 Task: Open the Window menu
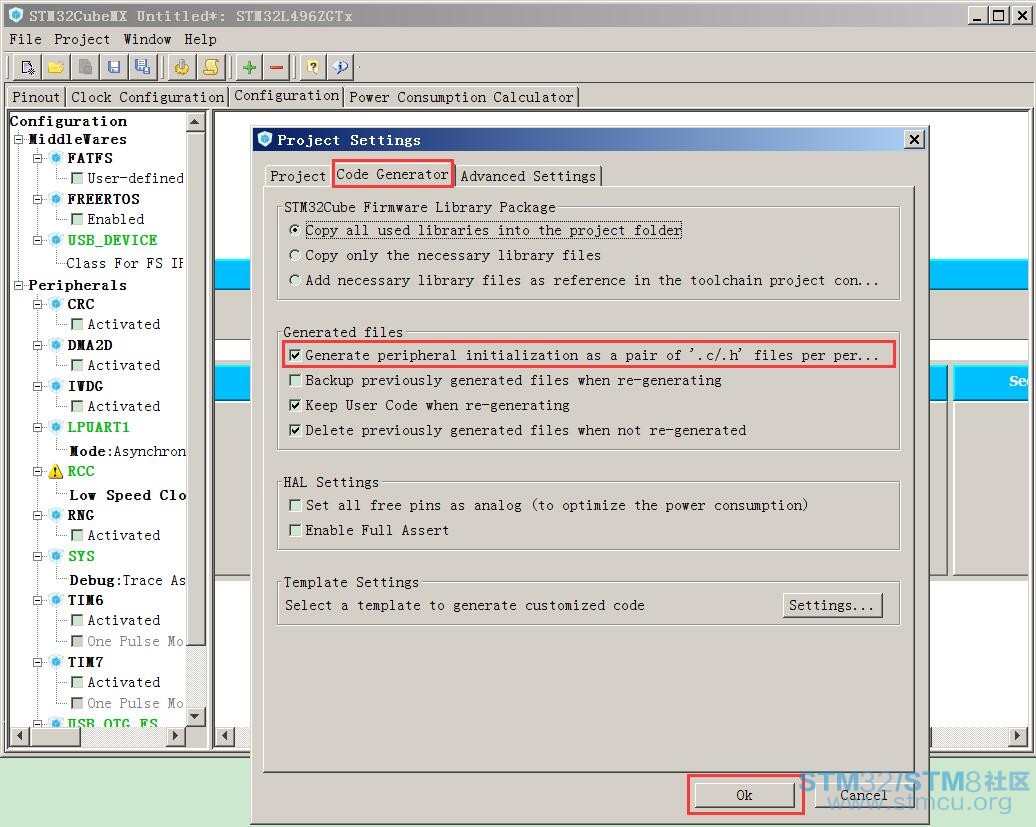pos(147,39)
